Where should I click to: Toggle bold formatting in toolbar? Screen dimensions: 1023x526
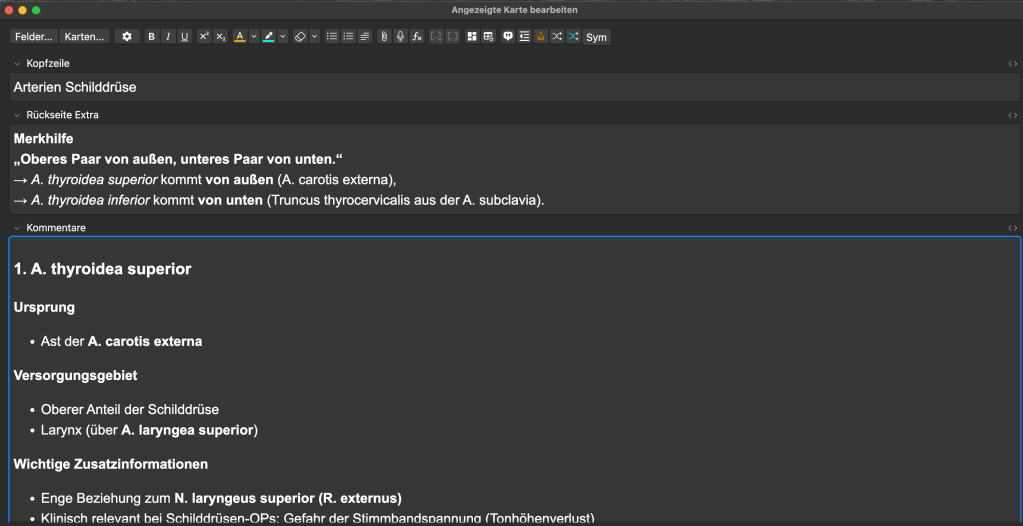click(x=152, y=37)
